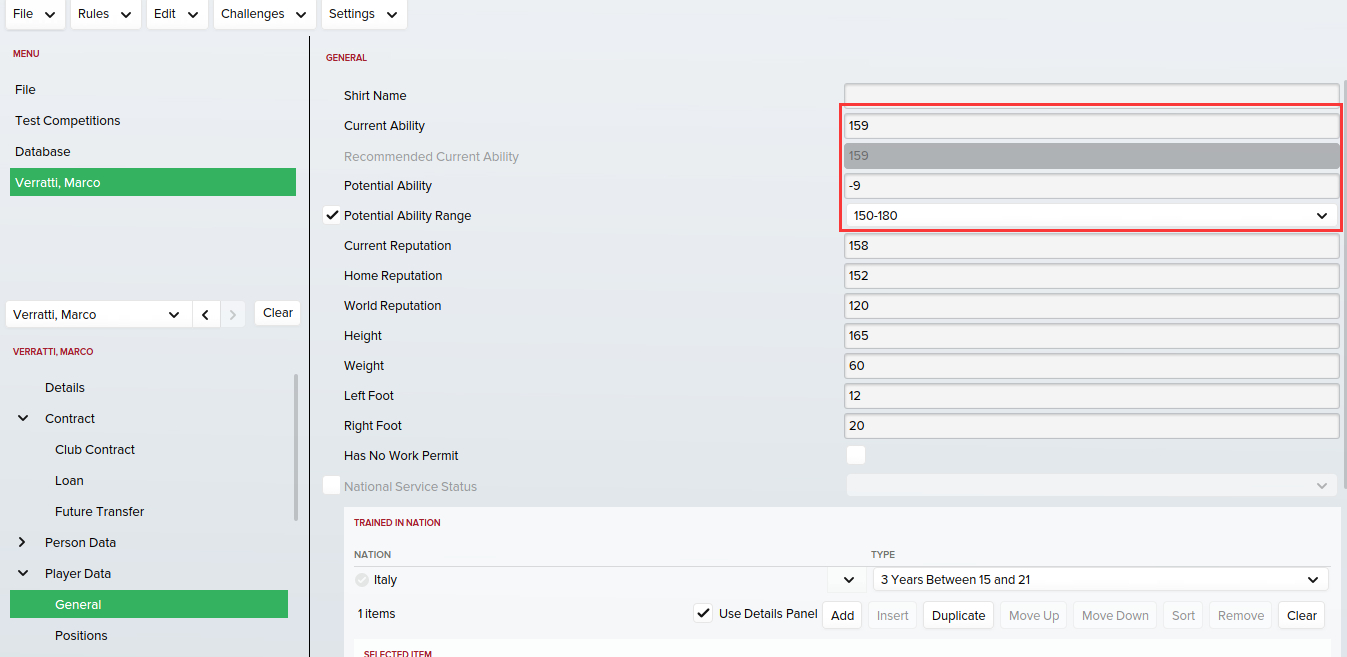Expand the Person Data tree section
Viewport: 1347px width, 657px height.
[23, 542]
